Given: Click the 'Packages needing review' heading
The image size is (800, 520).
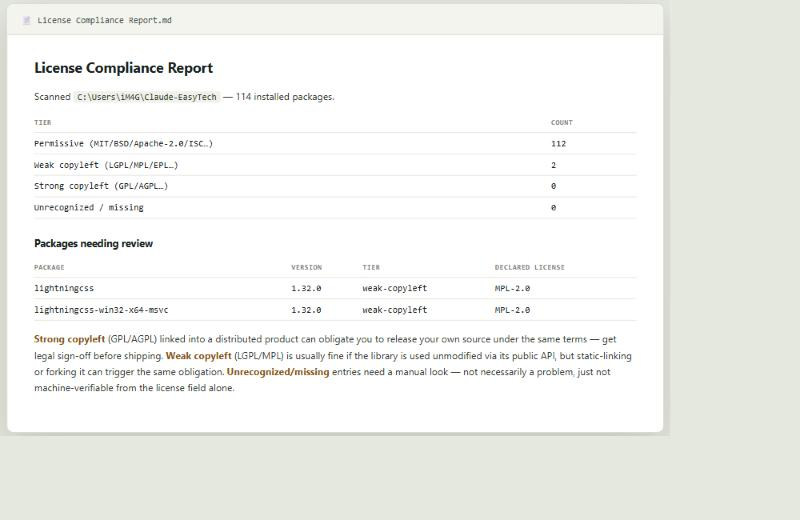Looking at the screenshot, I should tap(93, 243).
